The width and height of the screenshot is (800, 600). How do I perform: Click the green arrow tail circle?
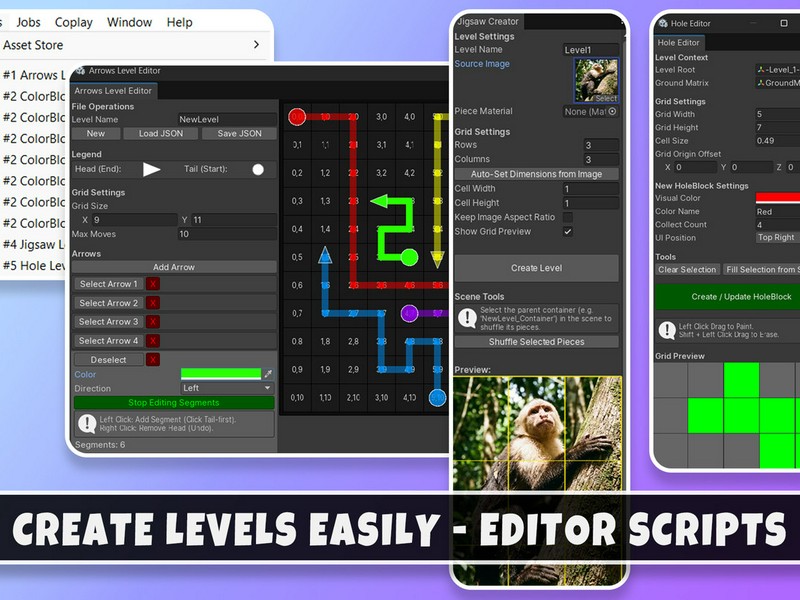pos(409,257)
